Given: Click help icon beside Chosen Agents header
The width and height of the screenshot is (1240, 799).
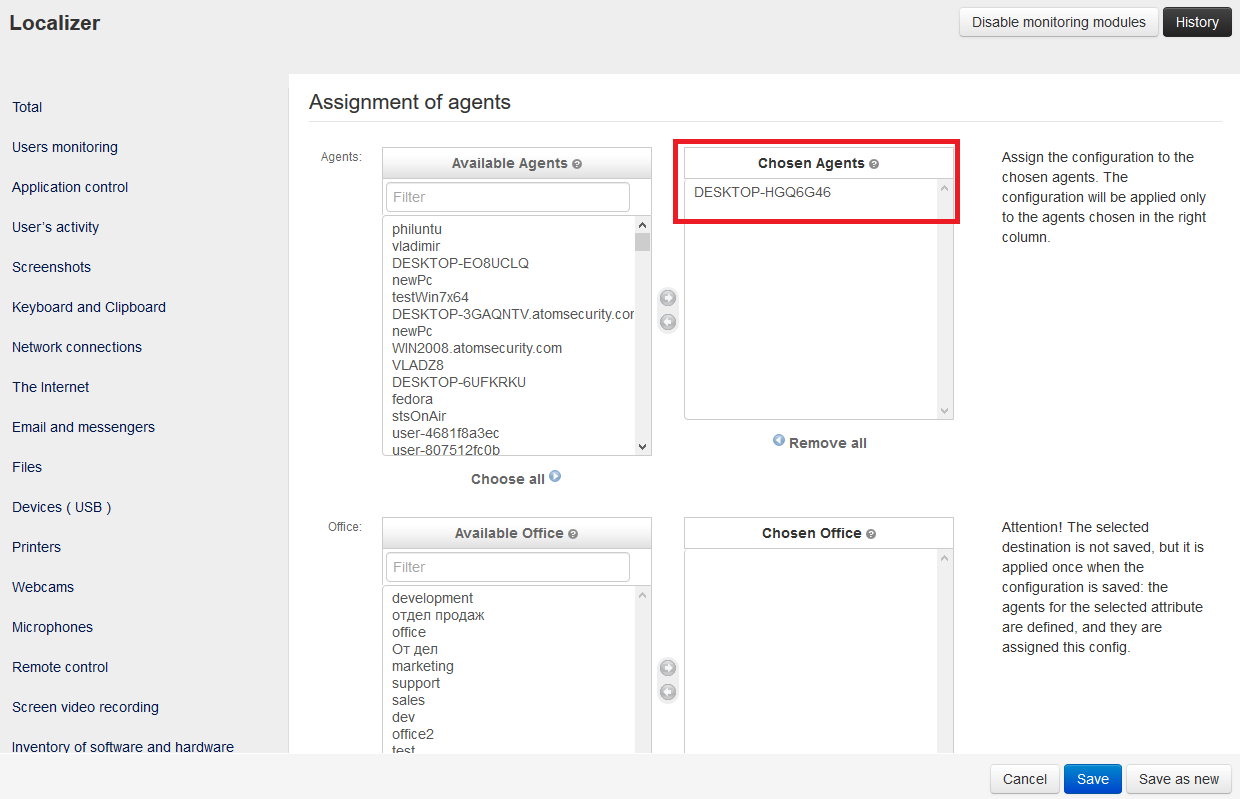Looking at the screenshot, I should pyautogui.click(x=874, y=164).
